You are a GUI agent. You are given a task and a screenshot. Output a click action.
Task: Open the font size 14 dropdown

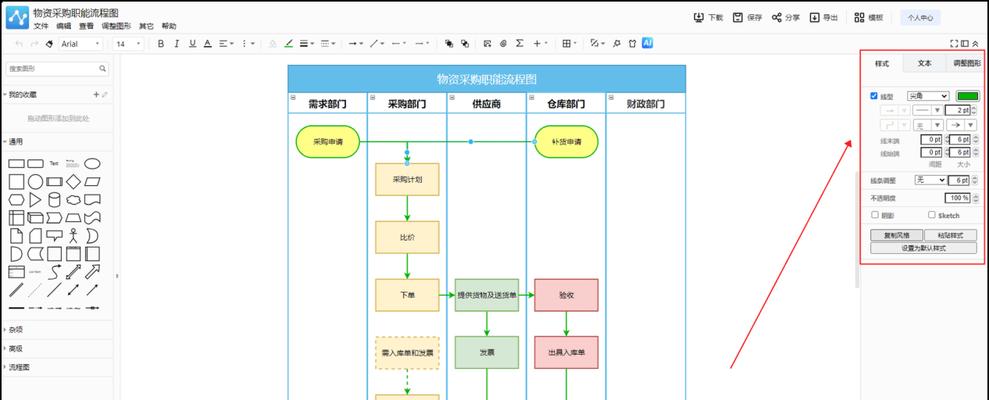click(128, 44)
